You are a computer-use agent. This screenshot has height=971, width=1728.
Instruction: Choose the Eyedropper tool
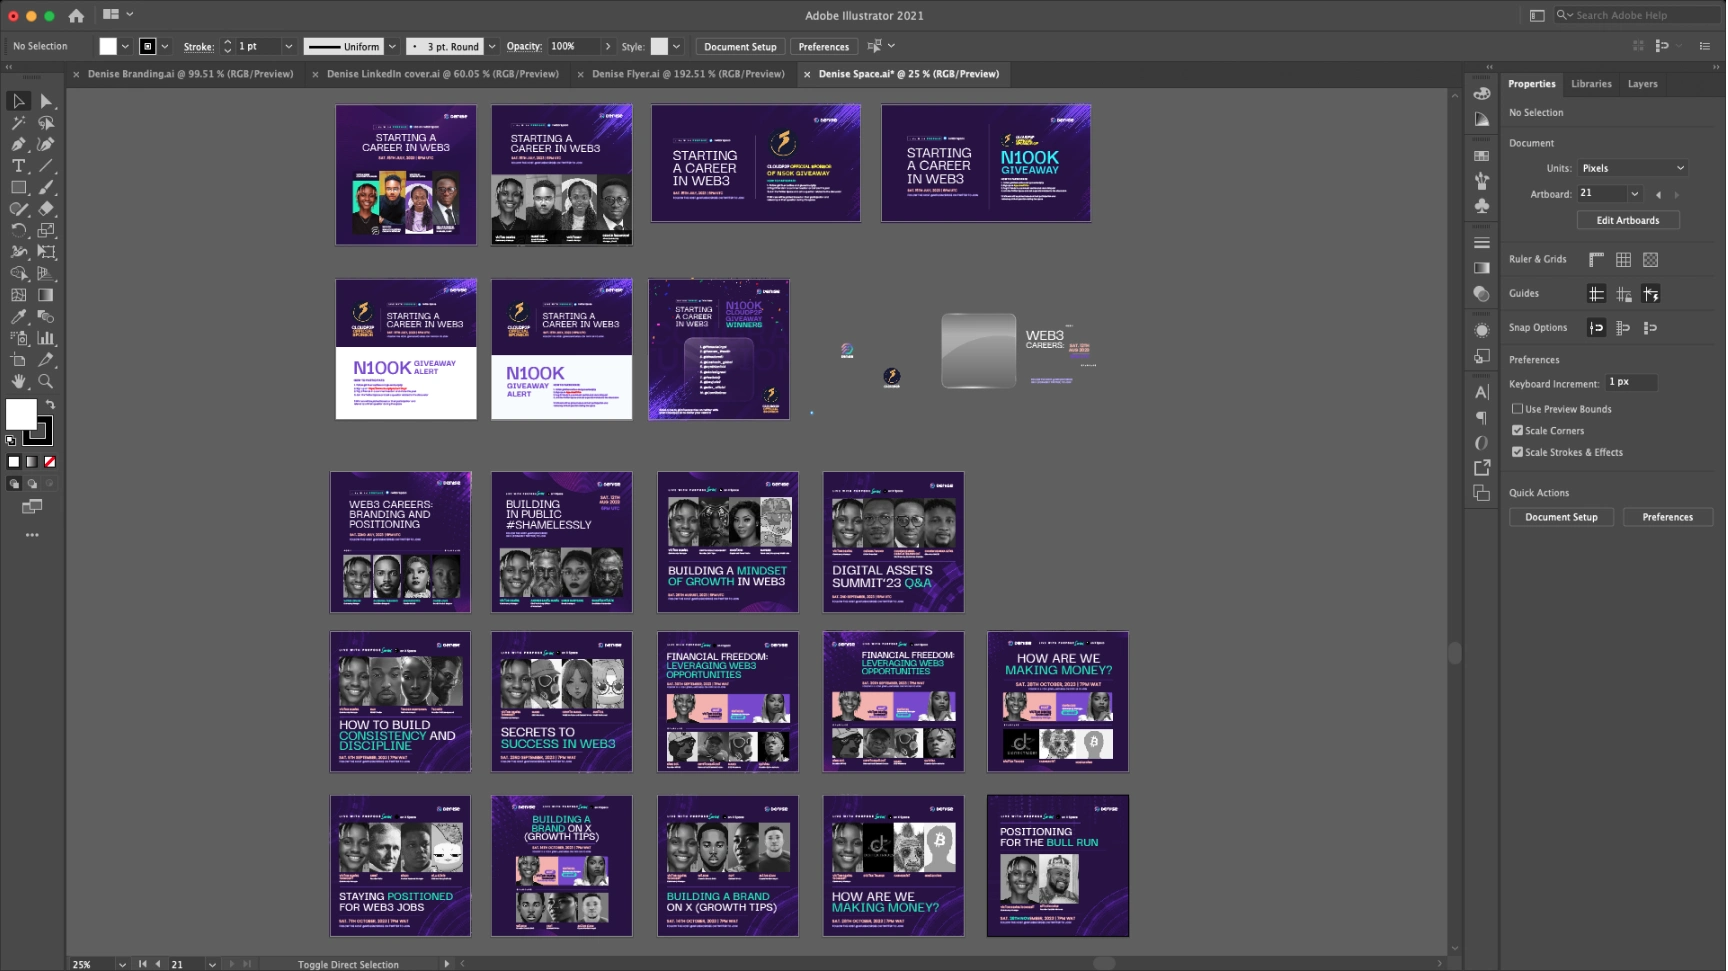pos(18,317)
